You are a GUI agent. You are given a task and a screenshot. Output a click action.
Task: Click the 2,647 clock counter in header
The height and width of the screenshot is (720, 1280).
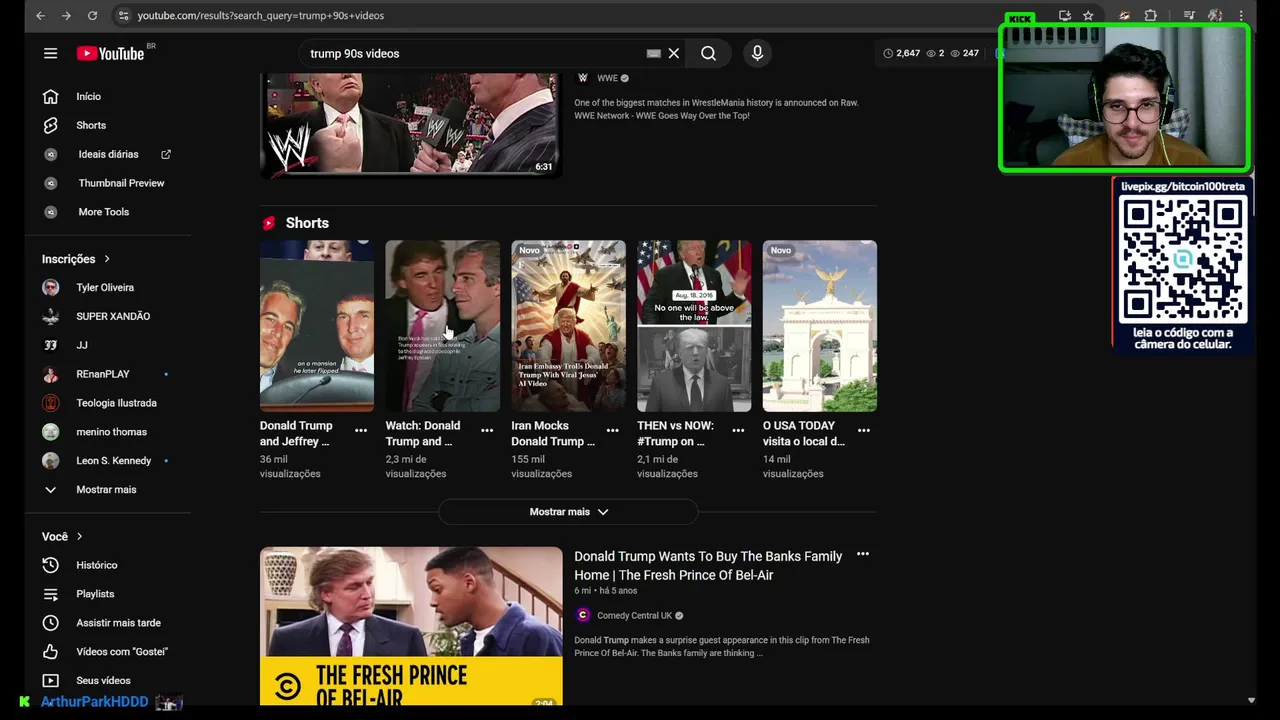click(901, 53)
